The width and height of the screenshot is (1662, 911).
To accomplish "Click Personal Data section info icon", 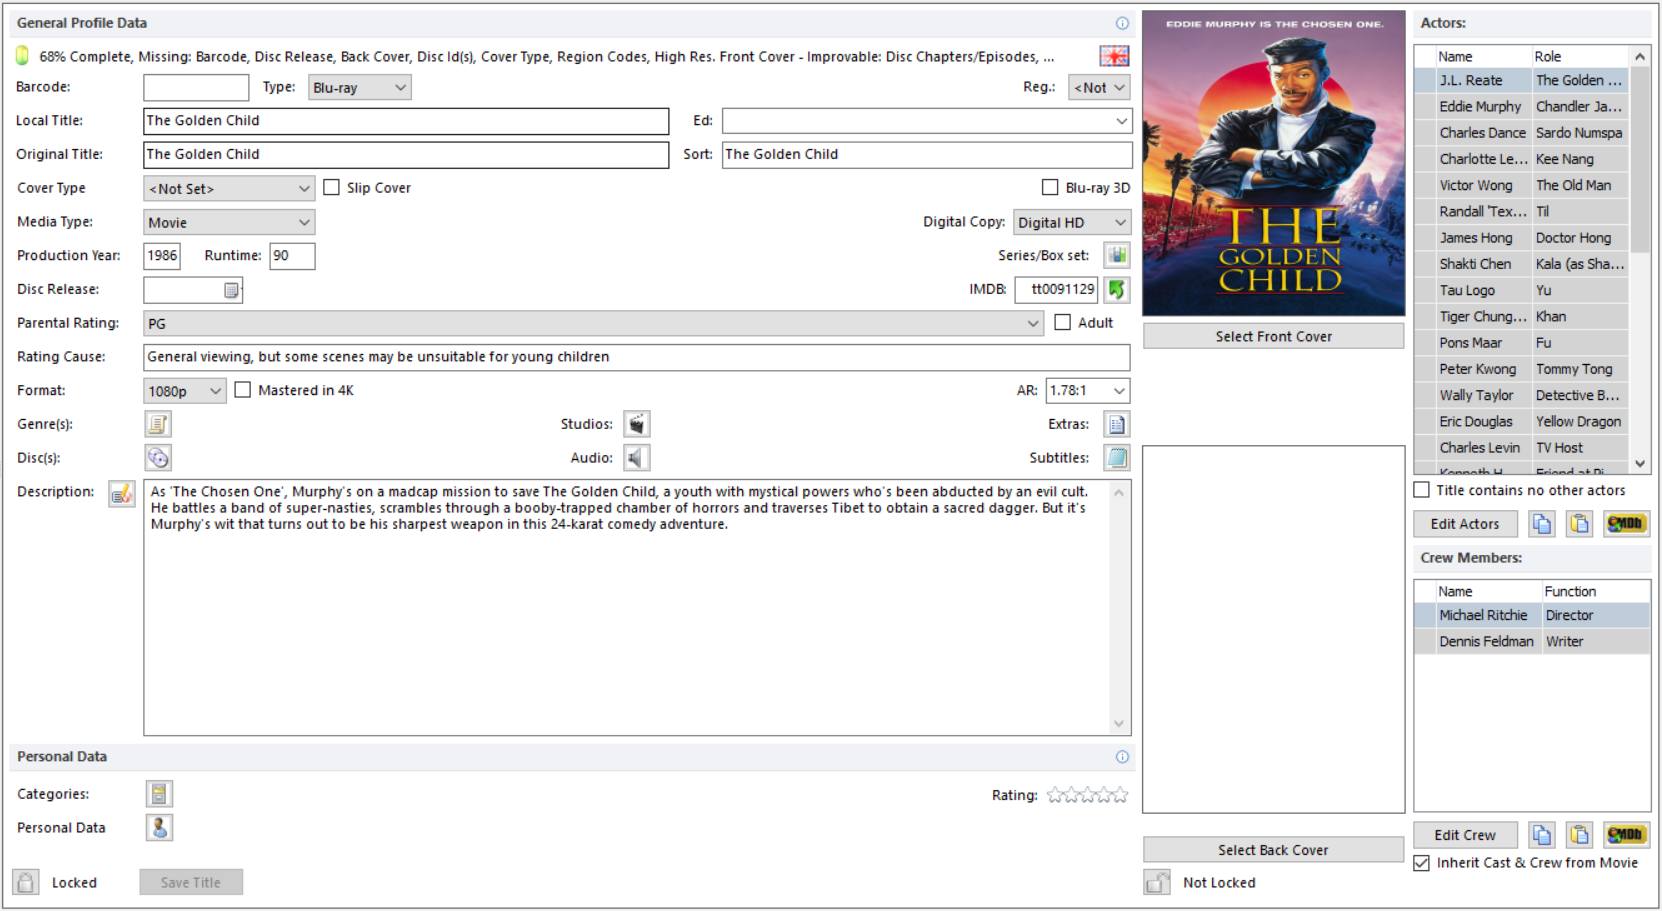I will 1122,757.
